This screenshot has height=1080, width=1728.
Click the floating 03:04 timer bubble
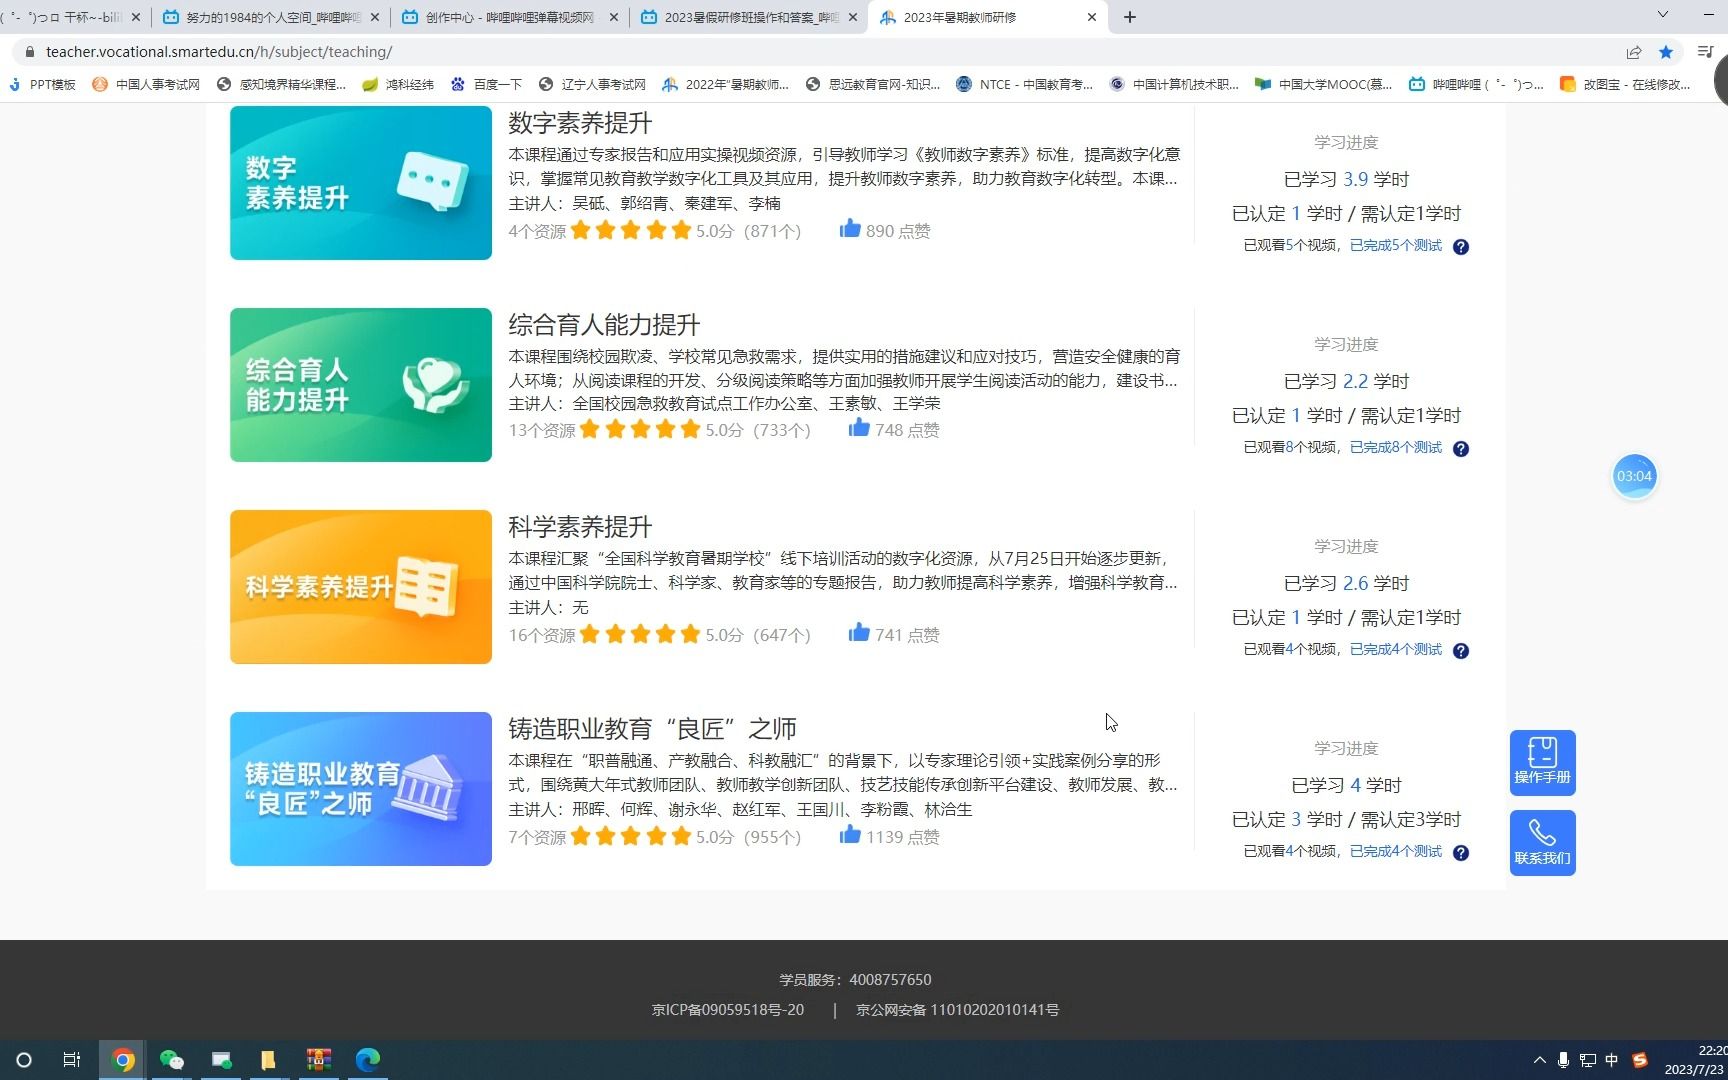tap(1634, 476)
